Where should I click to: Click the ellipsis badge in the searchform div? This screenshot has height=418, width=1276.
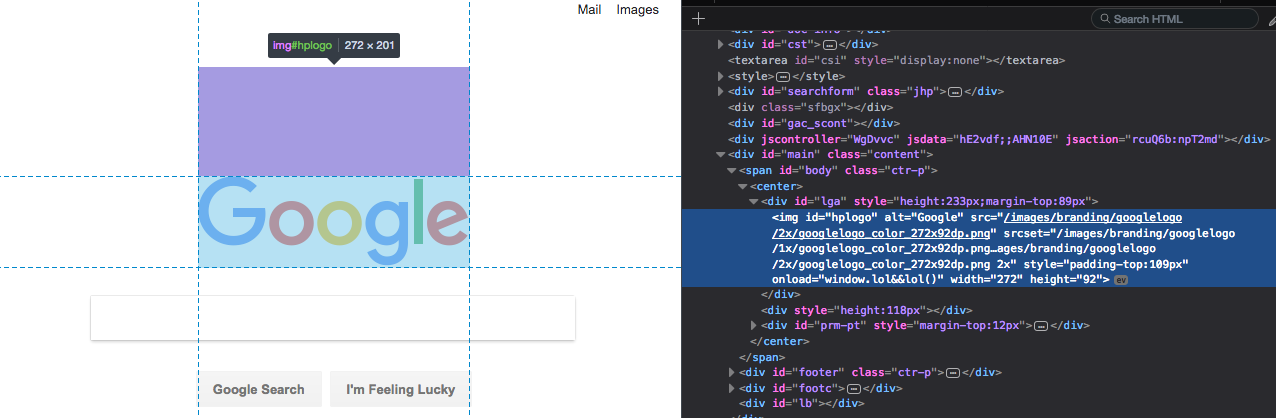tap(954, 92)
